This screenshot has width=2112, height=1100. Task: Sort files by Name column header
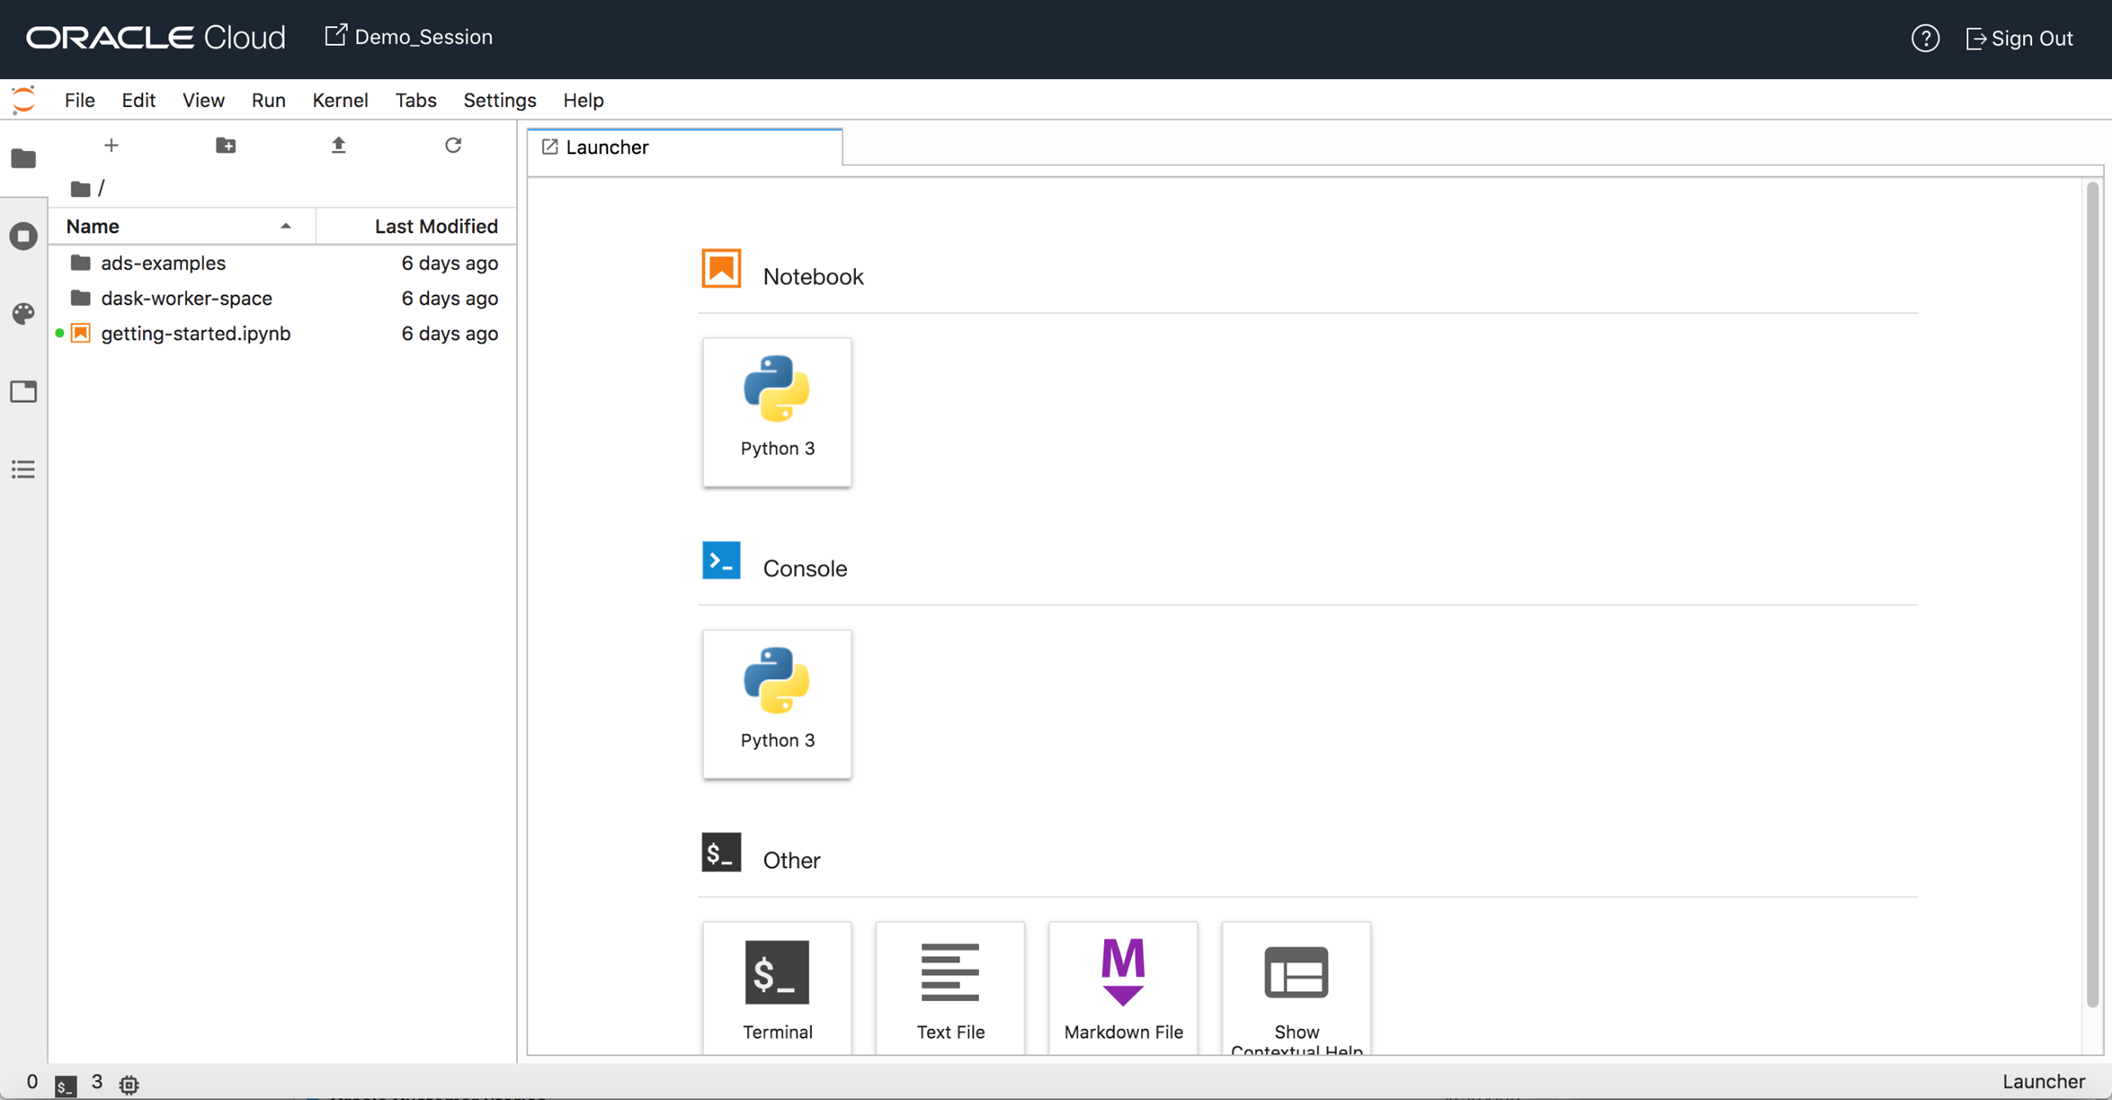93,226
